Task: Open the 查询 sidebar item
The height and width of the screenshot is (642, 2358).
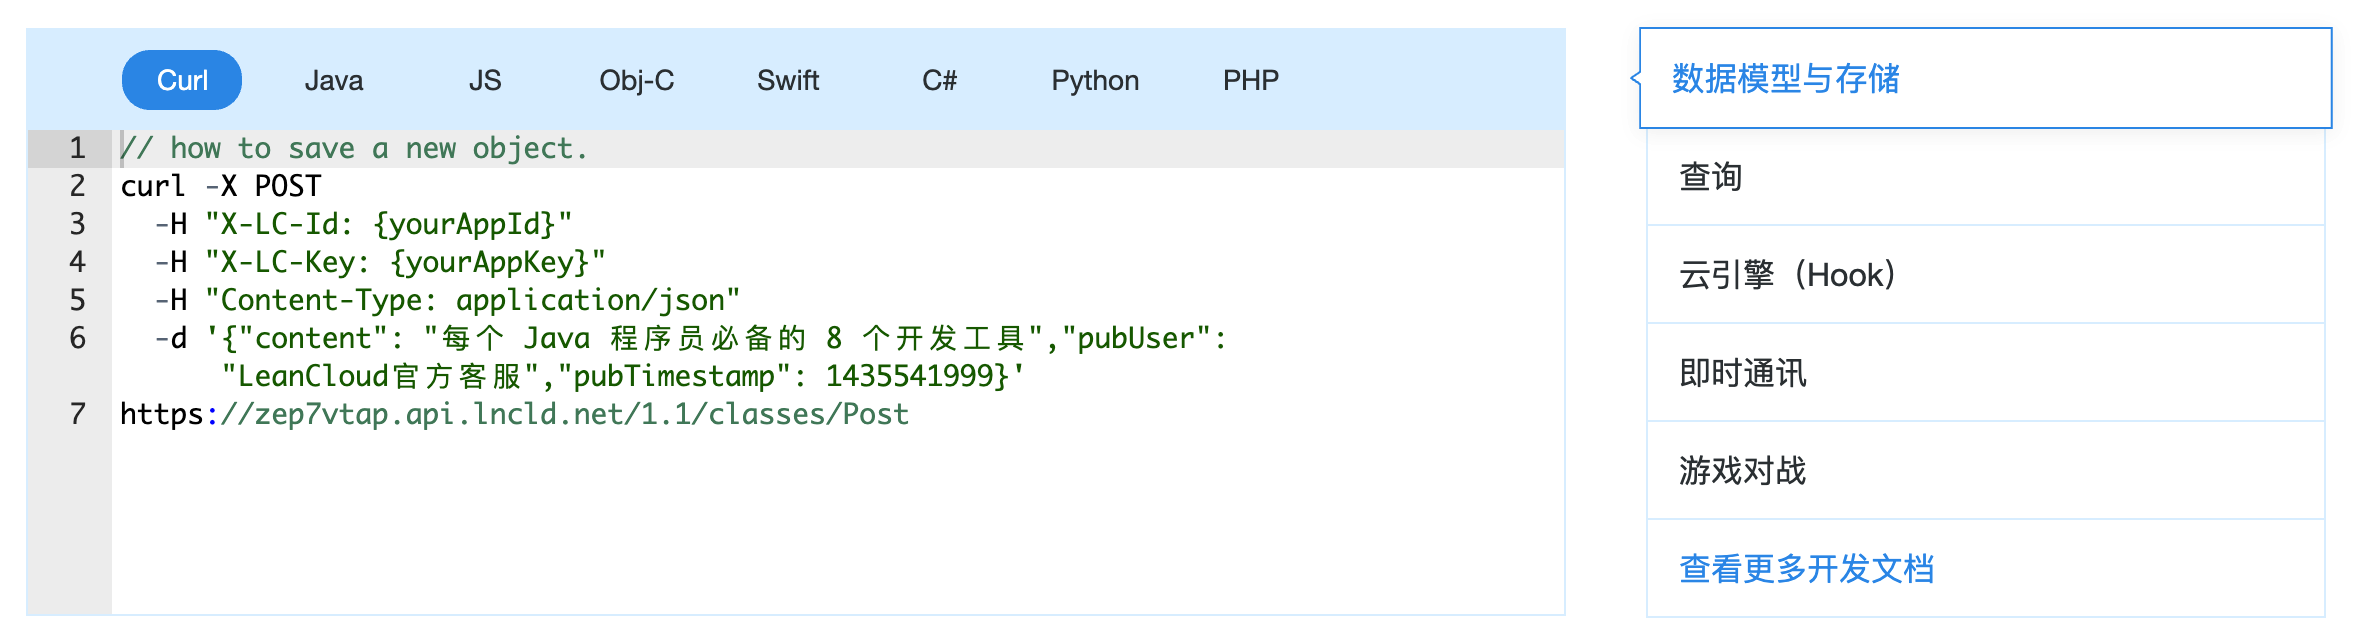Action: pos(1711,177)
